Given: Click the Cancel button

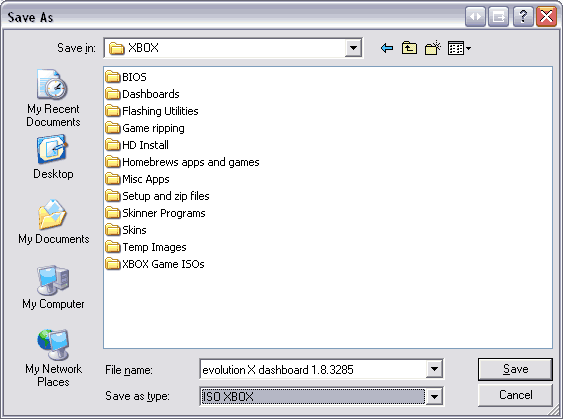Looking at the screenshot, I should (515, 395).
